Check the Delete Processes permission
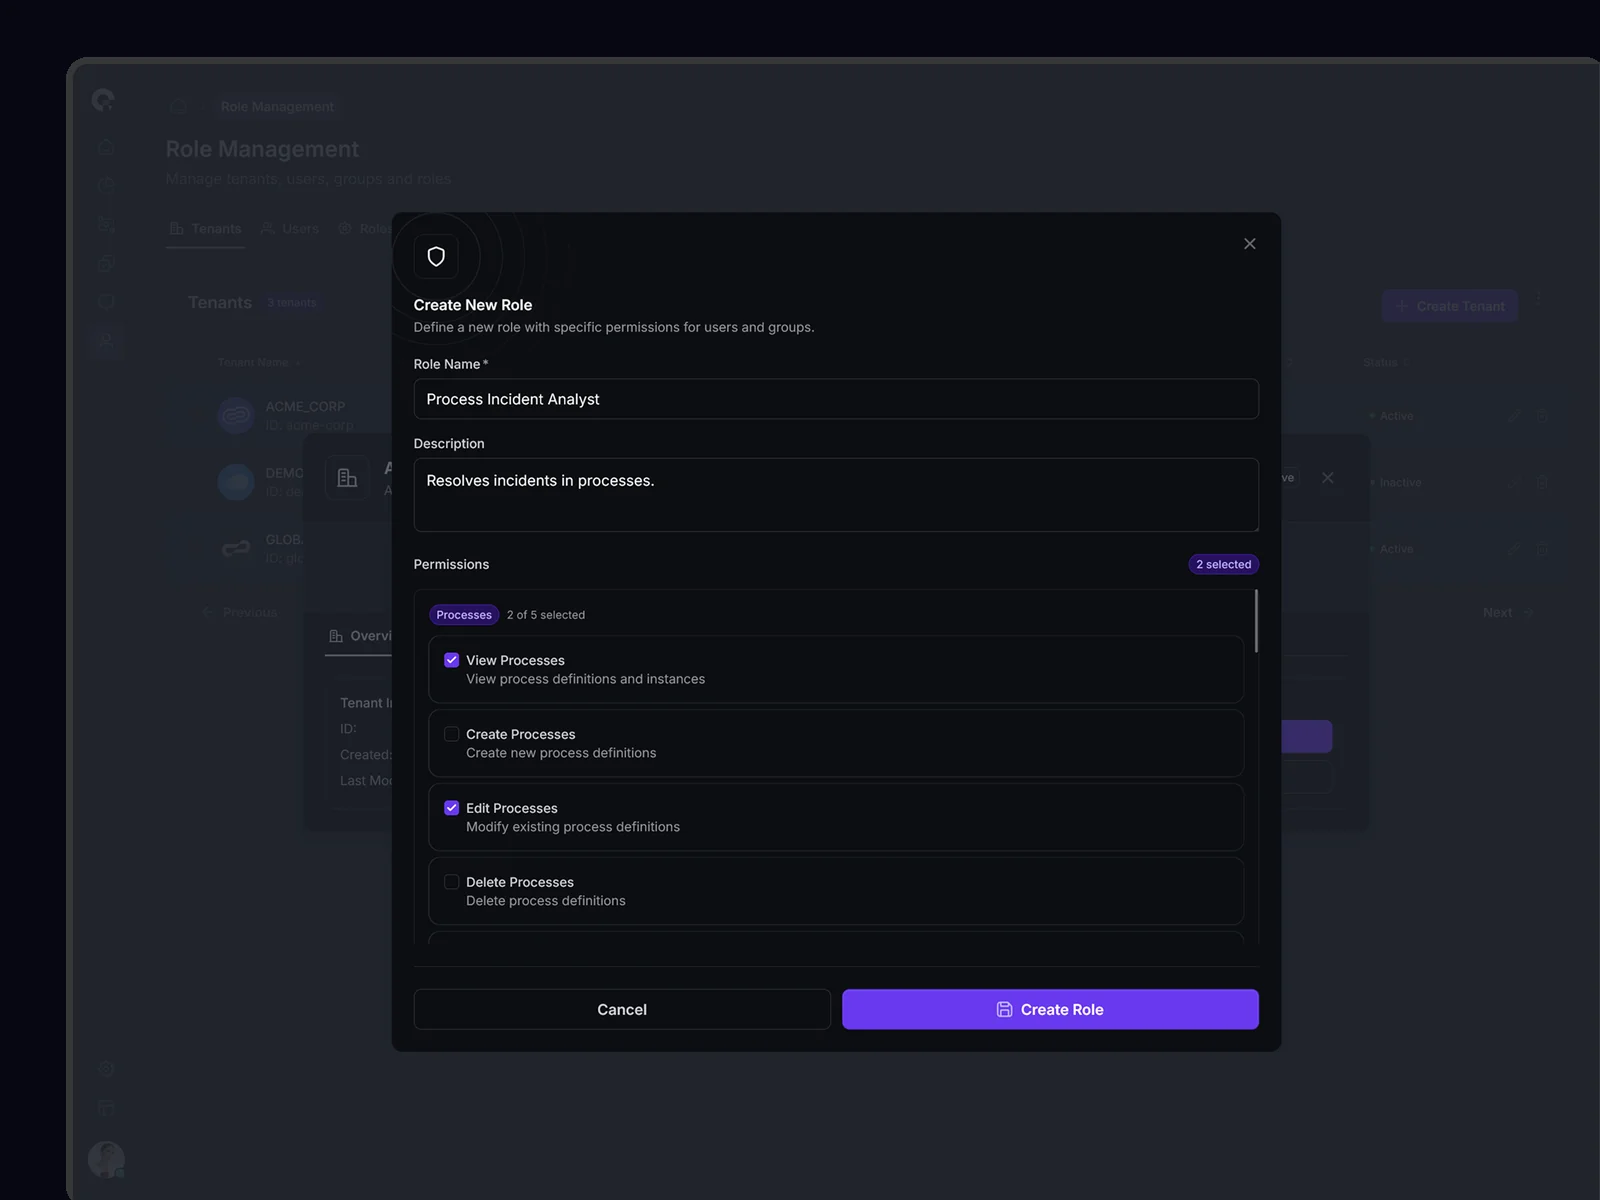This screenshot has width=1600, height=1200. click(x=452, y=882)
